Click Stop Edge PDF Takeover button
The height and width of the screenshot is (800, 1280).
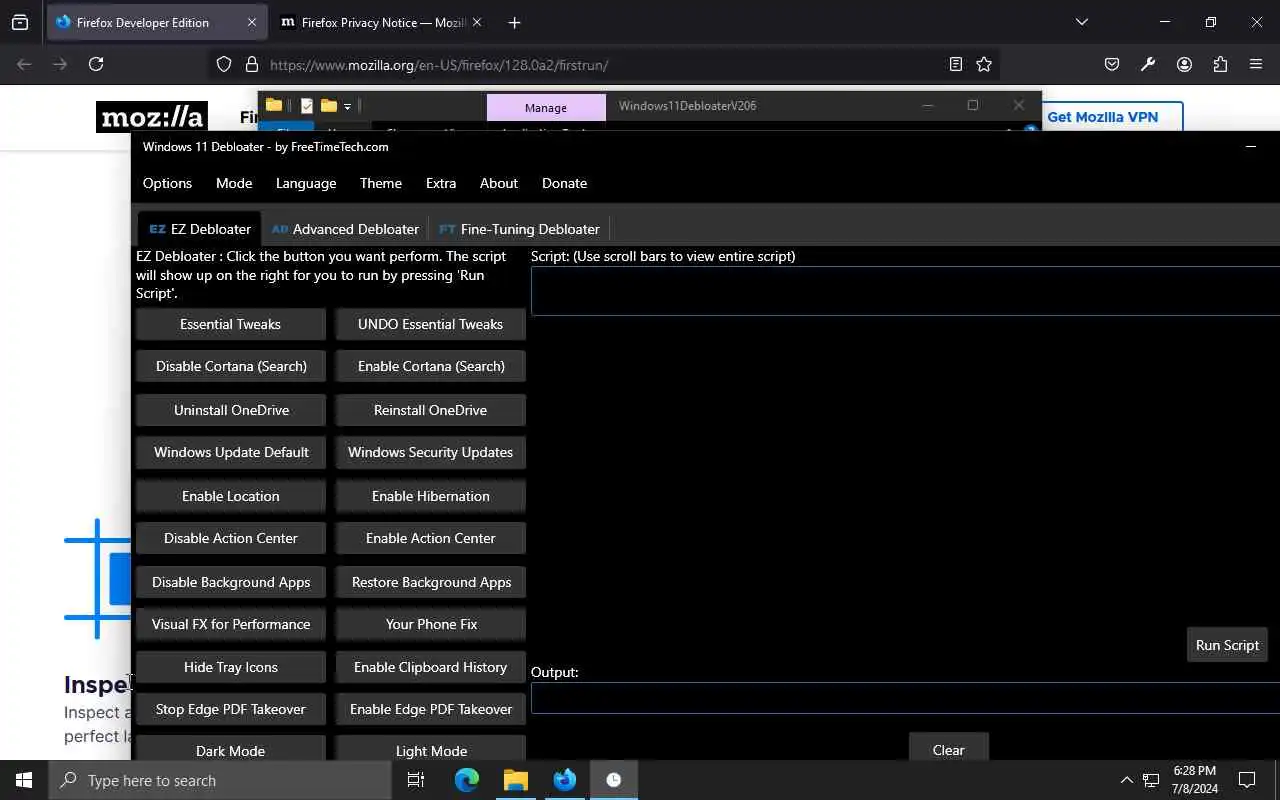[x=231, y=709]
